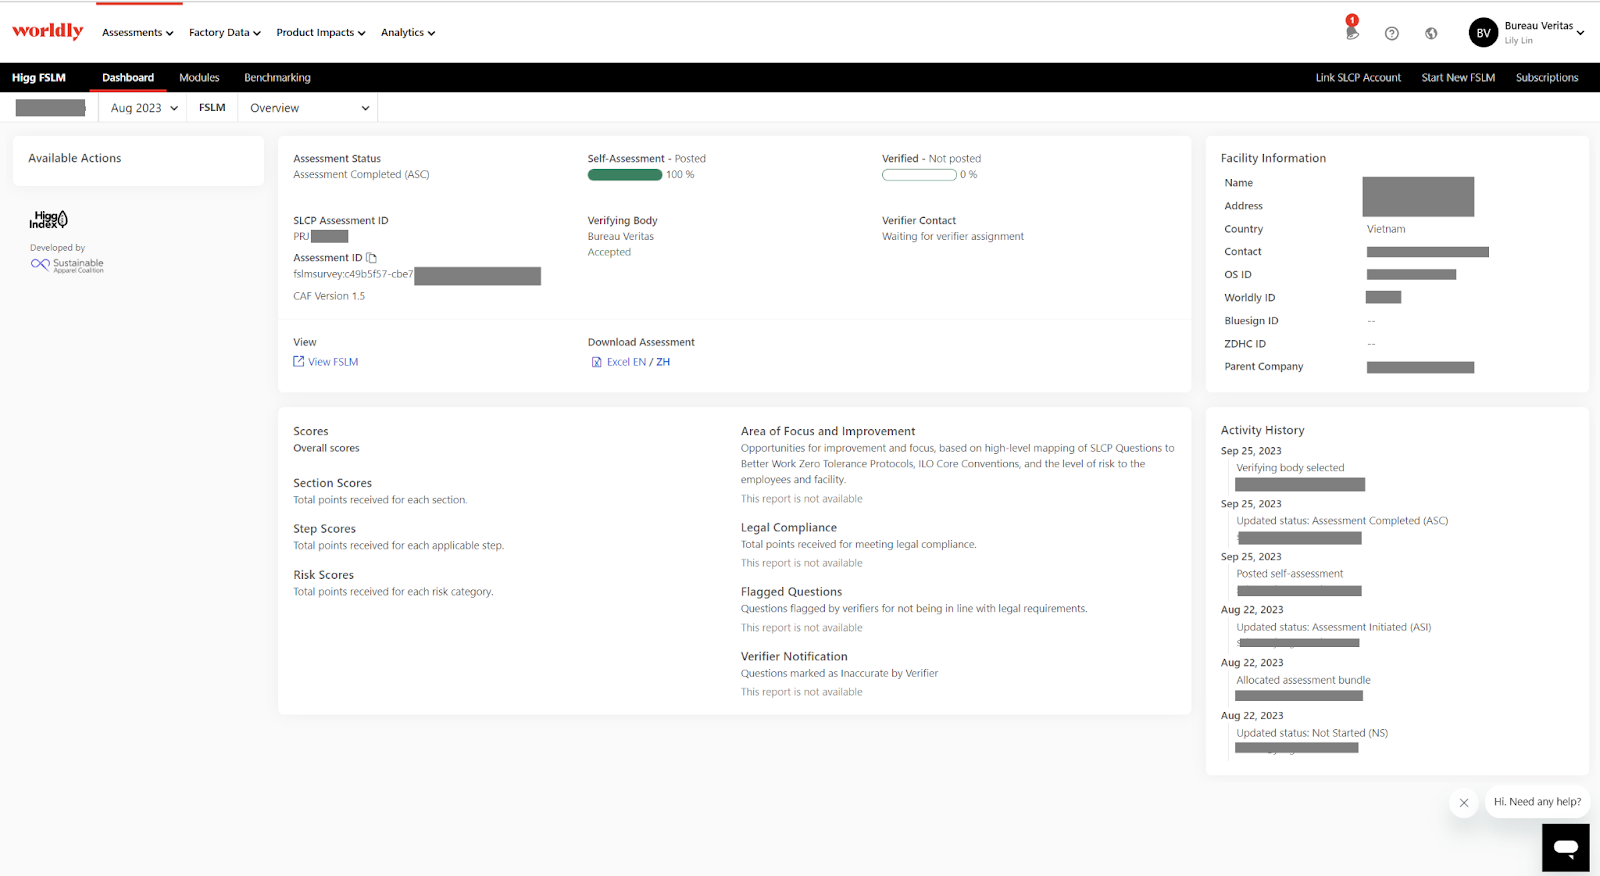This screenshot has height=876, width=1600.
Task: Switch to the Modules tab
Action: click(199, 78)
